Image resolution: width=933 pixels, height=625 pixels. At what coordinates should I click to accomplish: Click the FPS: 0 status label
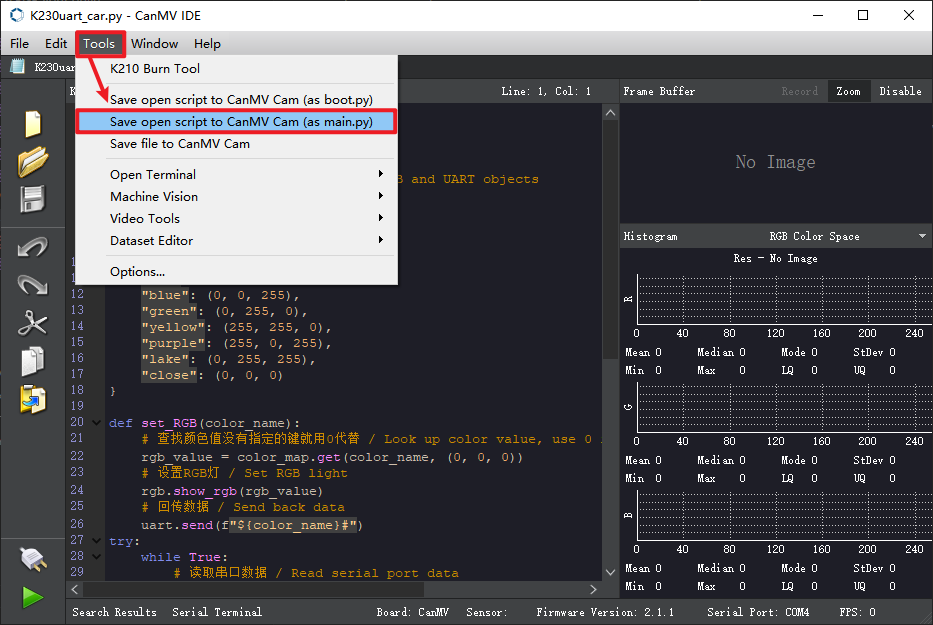(857, 612)
